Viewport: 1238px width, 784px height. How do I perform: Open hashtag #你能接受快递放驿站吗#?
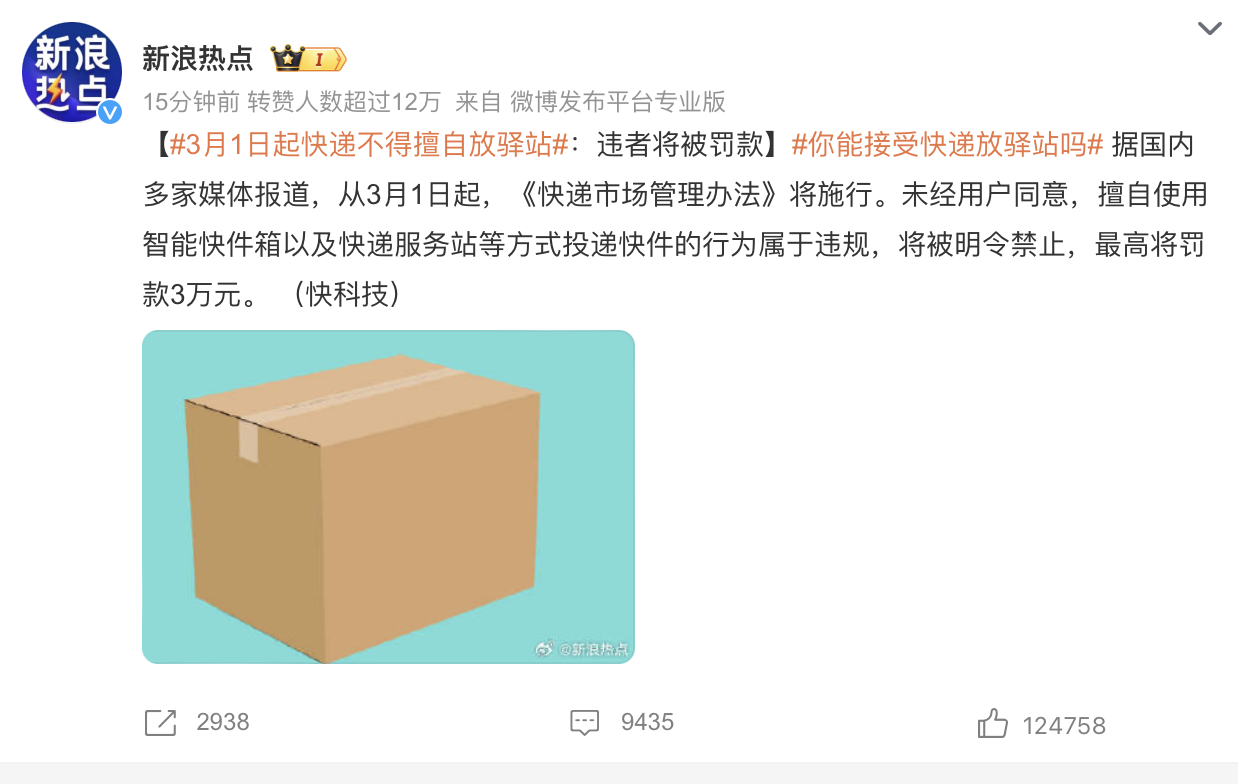pos(947,146)
